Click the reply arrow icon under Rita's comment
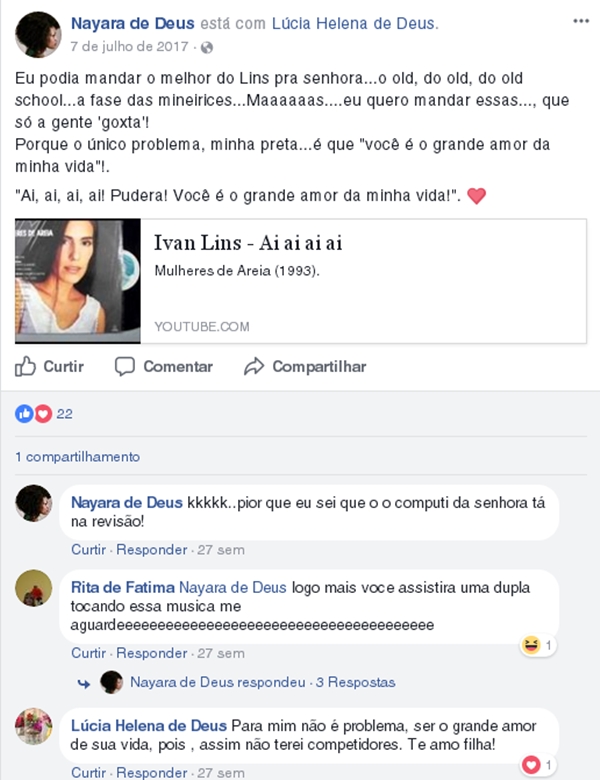600x780 pixels. (84, 684)
